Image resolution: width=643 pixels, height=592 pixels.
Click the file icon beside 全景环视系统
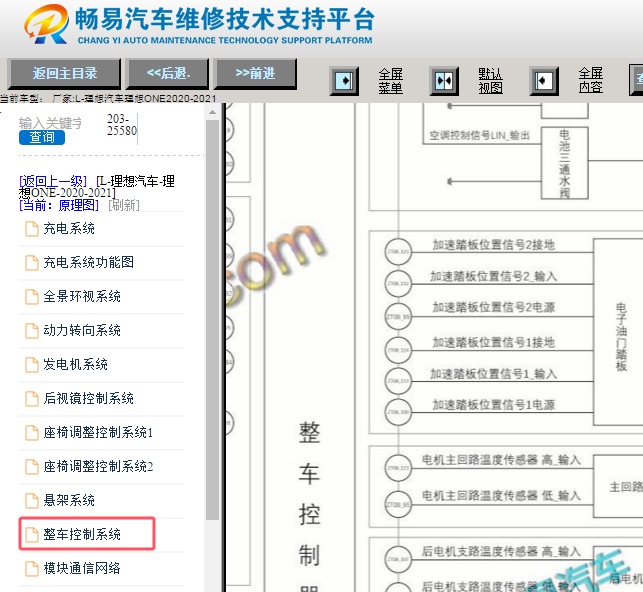(32, 297)
